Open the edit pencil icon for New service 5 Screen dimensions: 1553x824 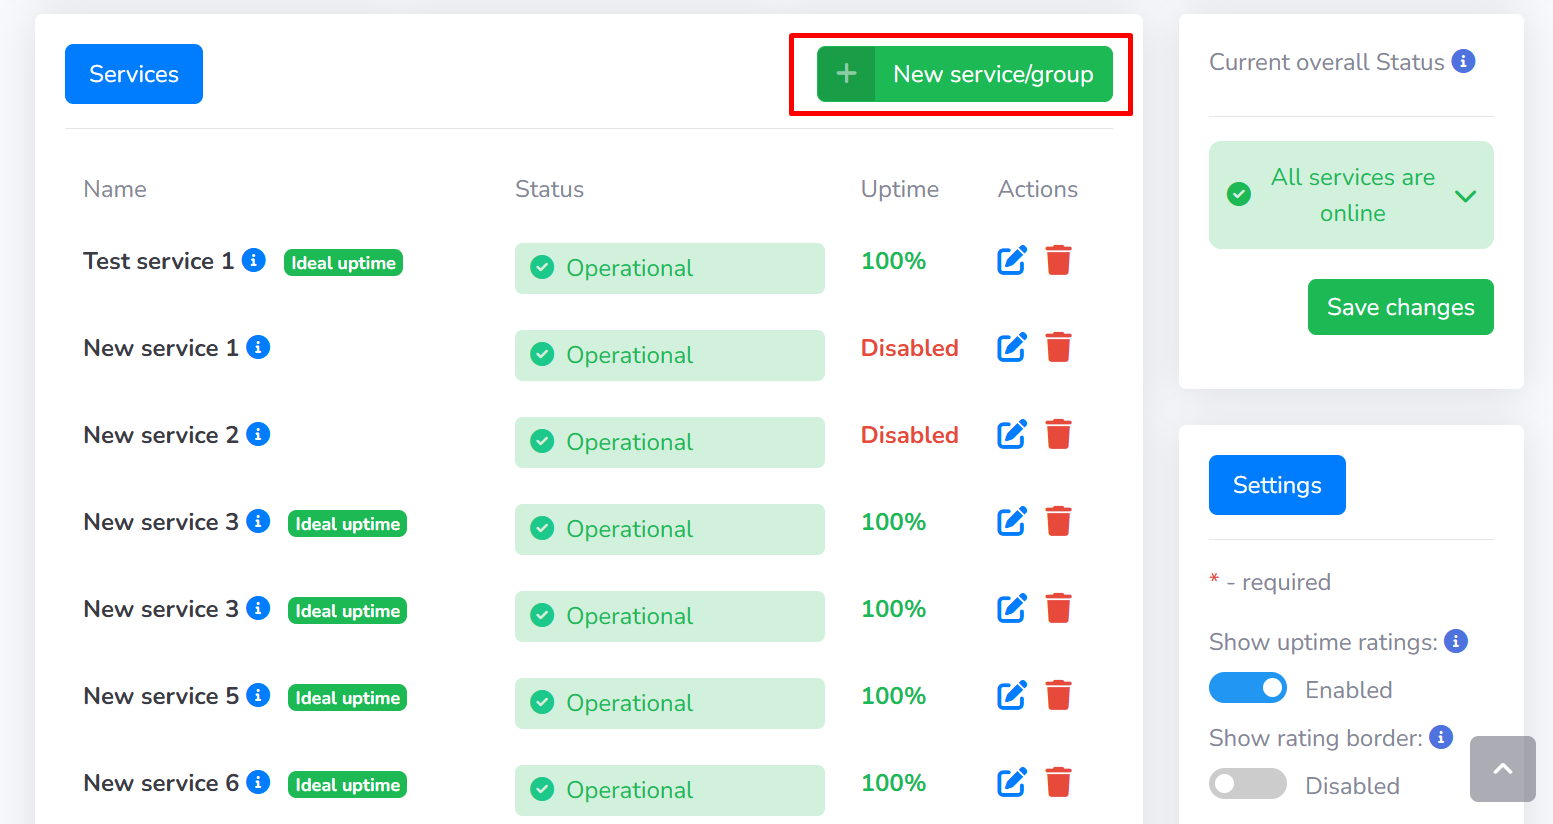coord(1011,695)
